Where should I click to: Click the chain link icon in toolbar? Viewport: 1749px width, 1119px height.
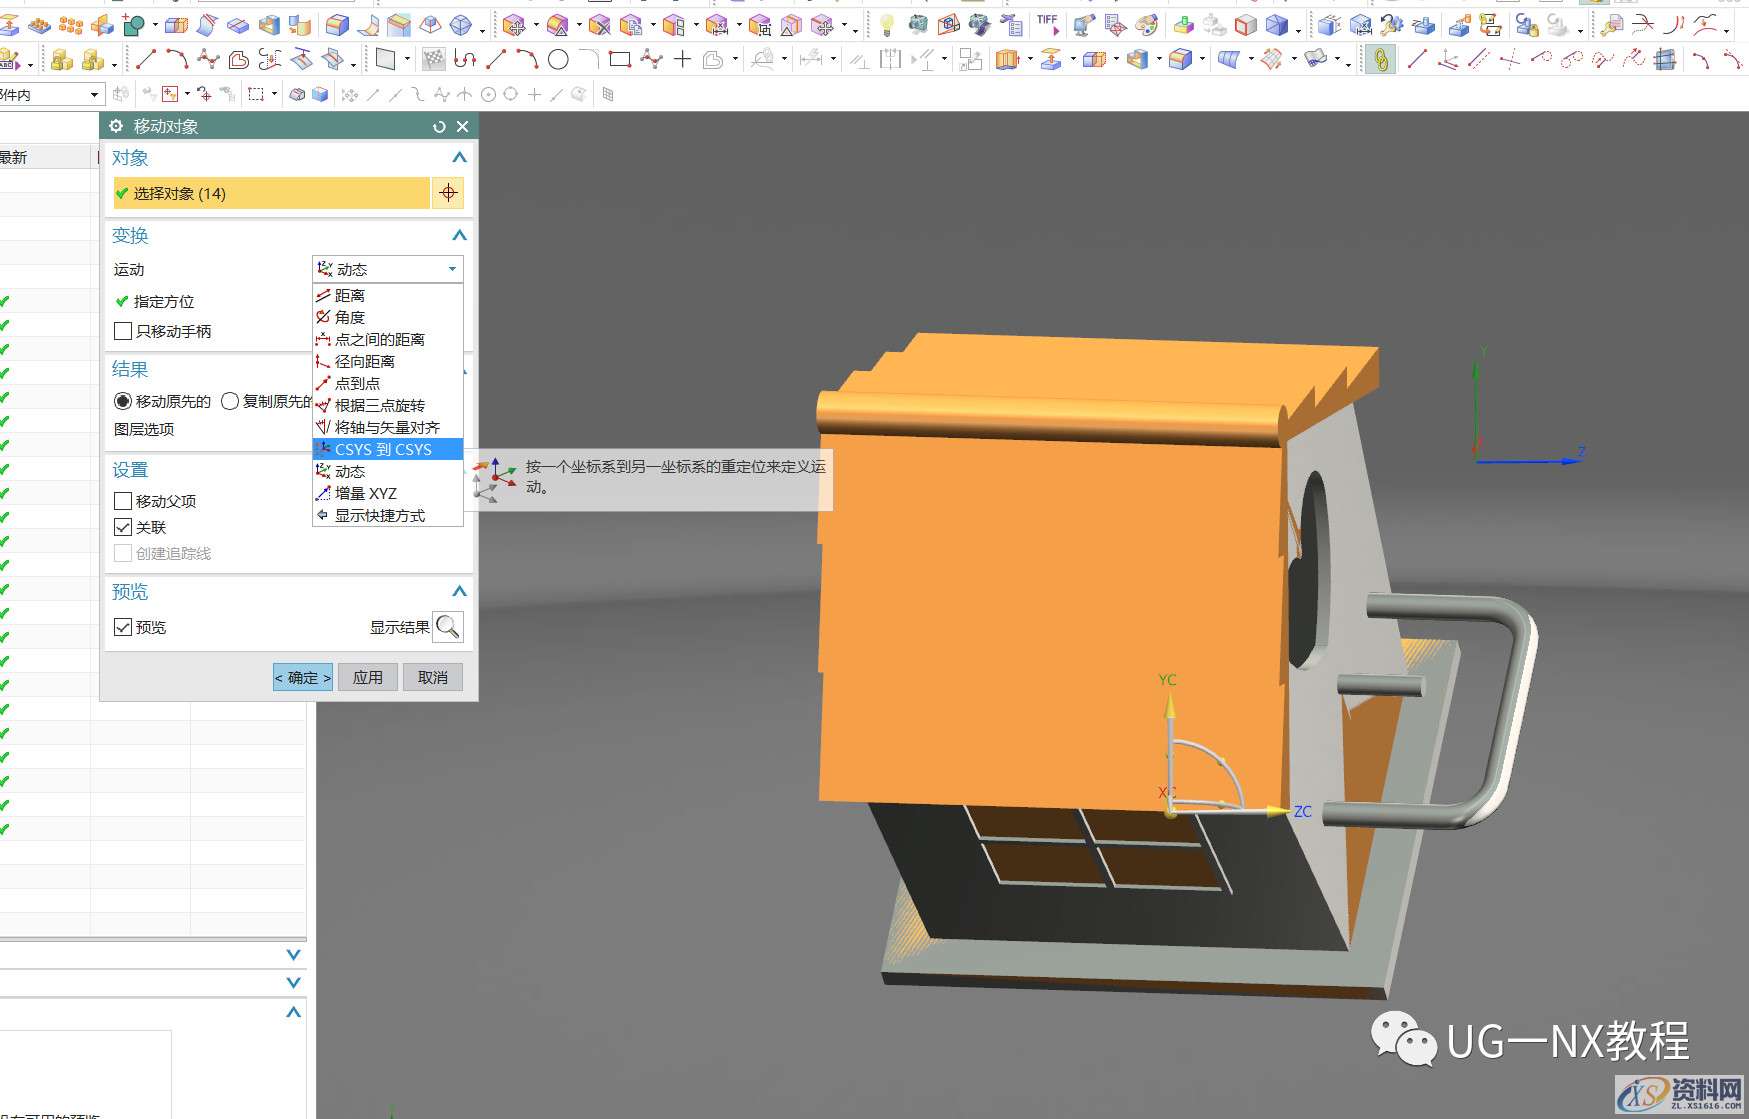coord(1381,60)
